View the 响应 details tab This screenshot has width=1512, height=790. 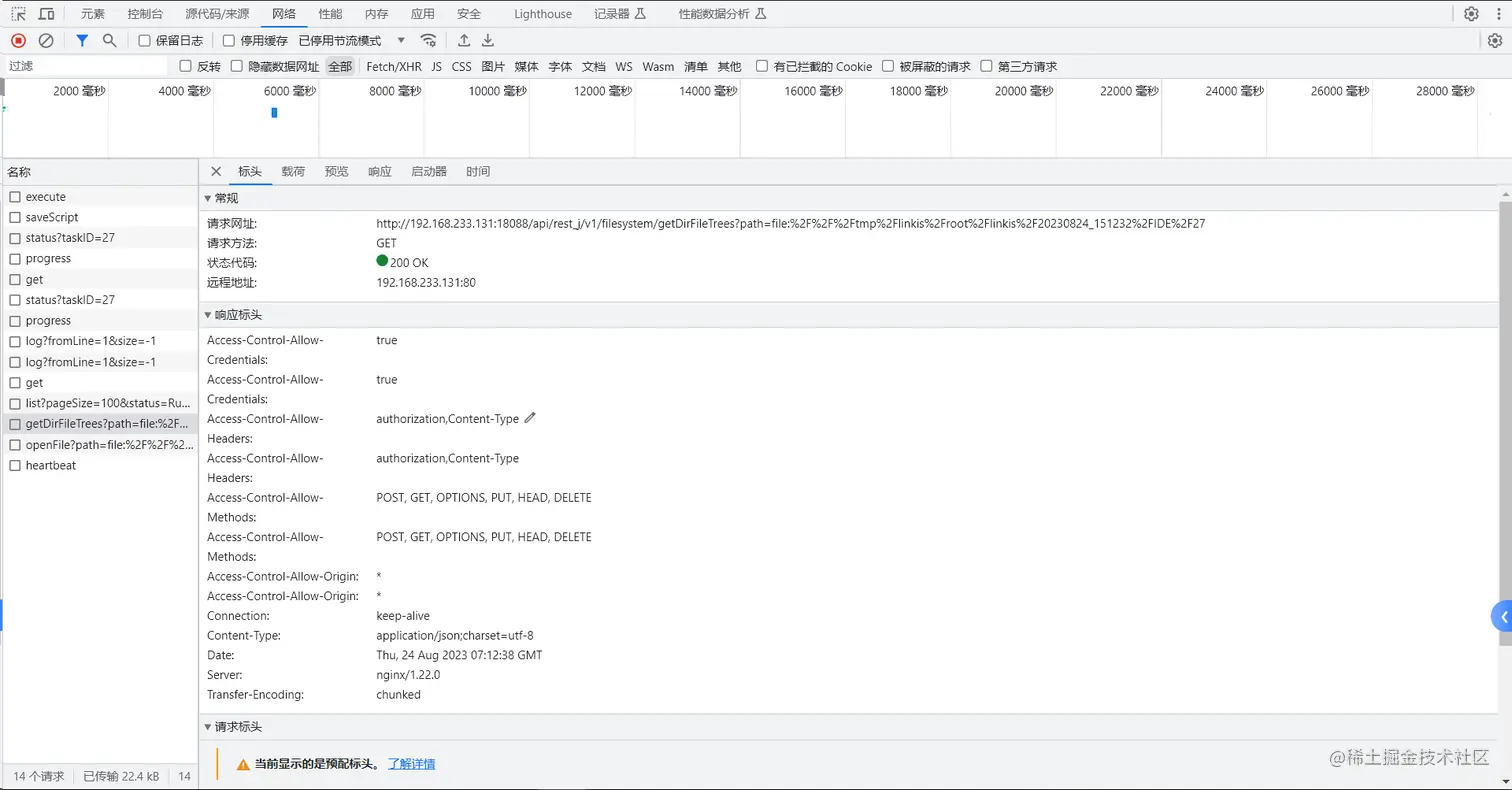click(x=380, y=172)
